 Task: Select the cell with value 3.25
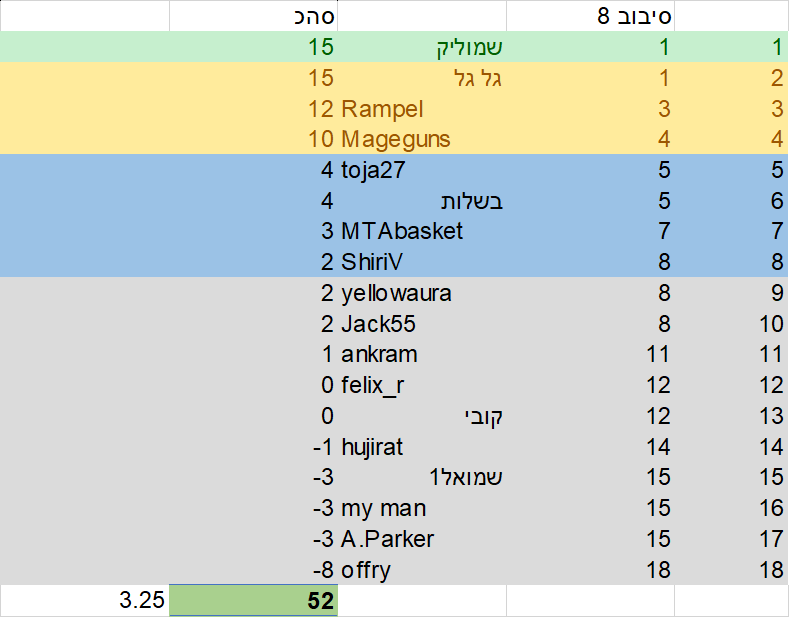tap(85, 600)
